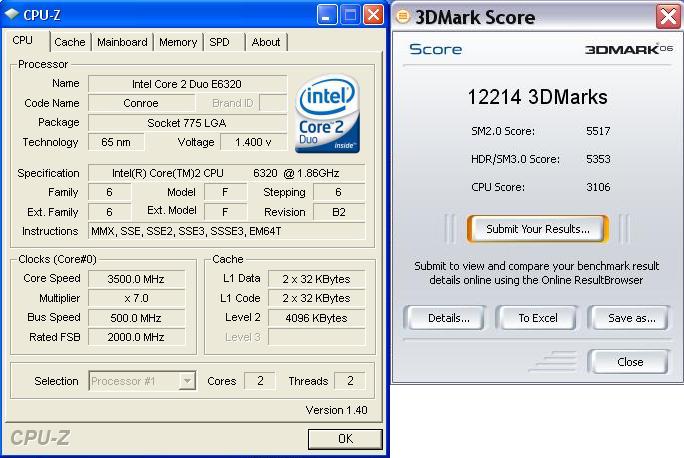Screen dimensions: 684x458
Task: Open the Memory tab
Action: 178,42
